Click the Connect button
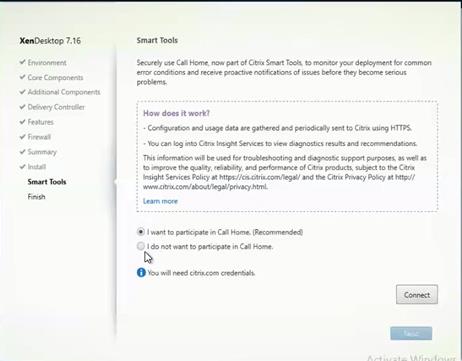 pos(417,295)
